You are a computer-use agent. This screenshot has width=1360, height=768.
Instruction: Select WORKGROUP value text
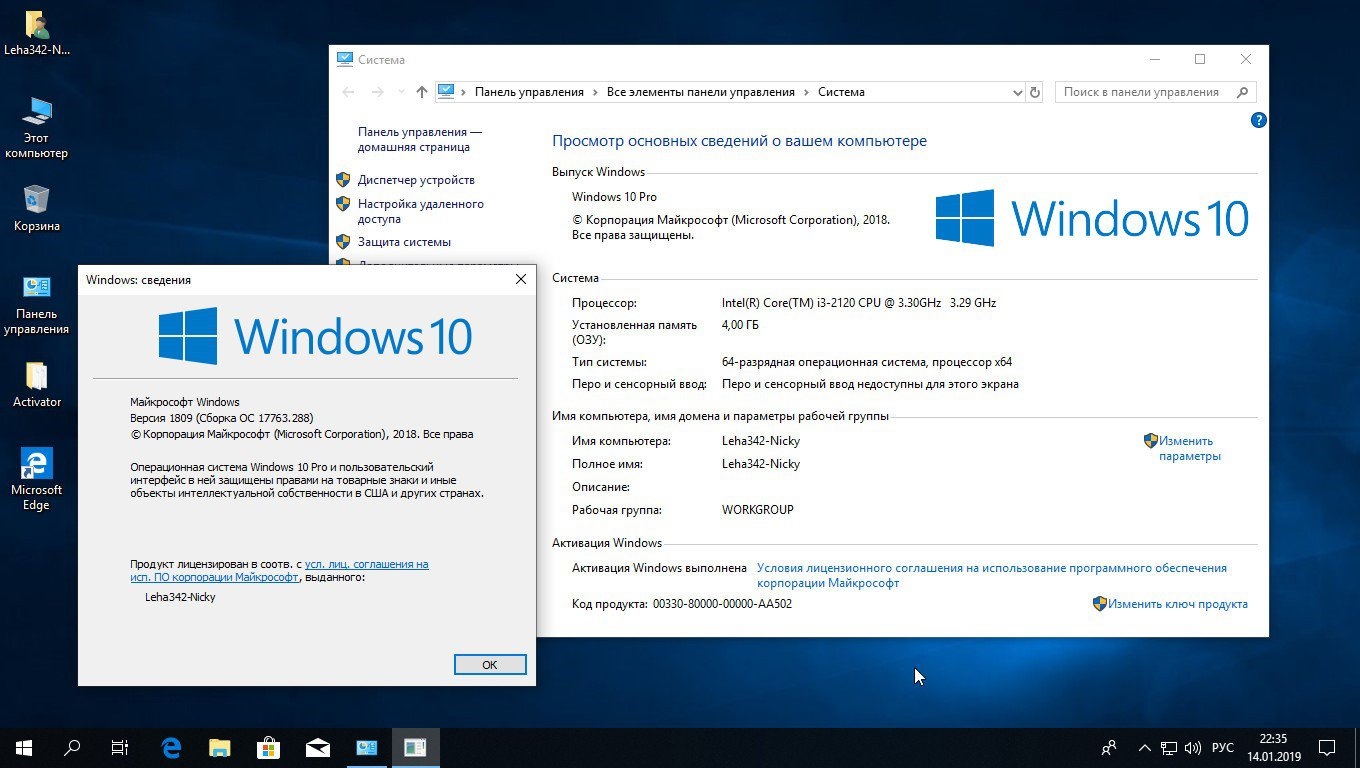point(758,510)
